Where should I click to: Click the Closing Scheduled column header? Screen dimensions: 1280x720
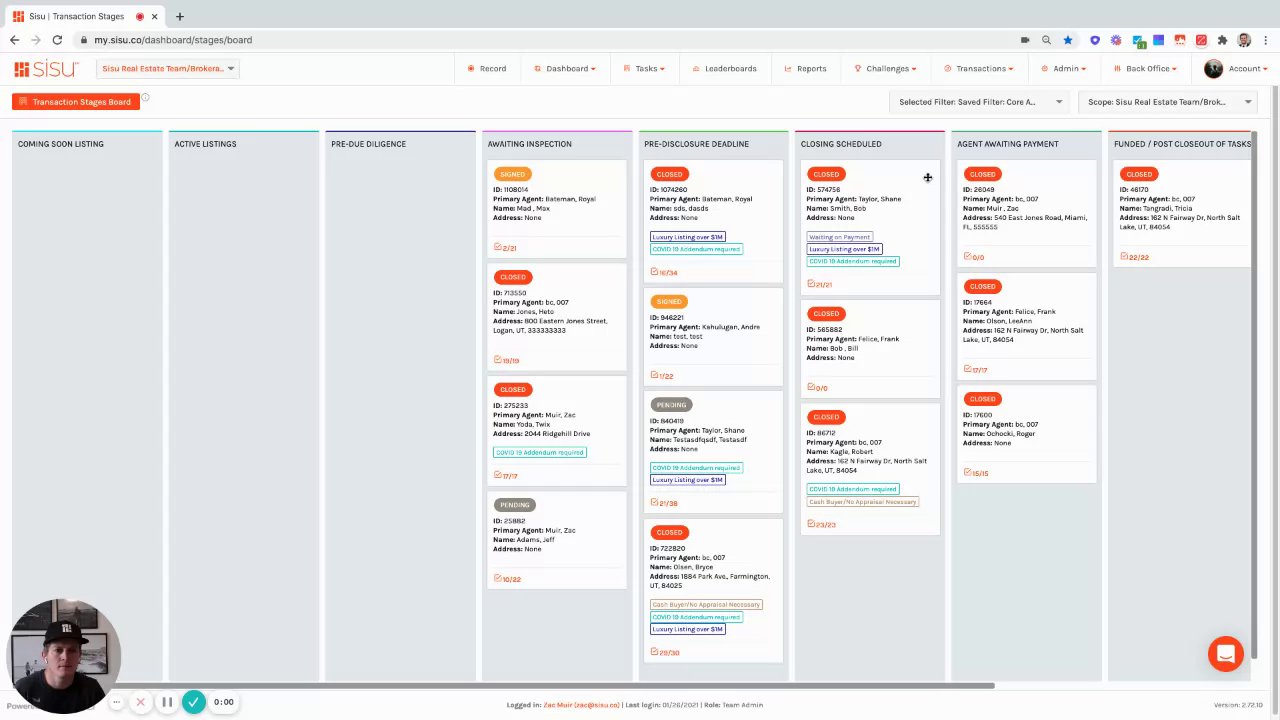[841, 144]
